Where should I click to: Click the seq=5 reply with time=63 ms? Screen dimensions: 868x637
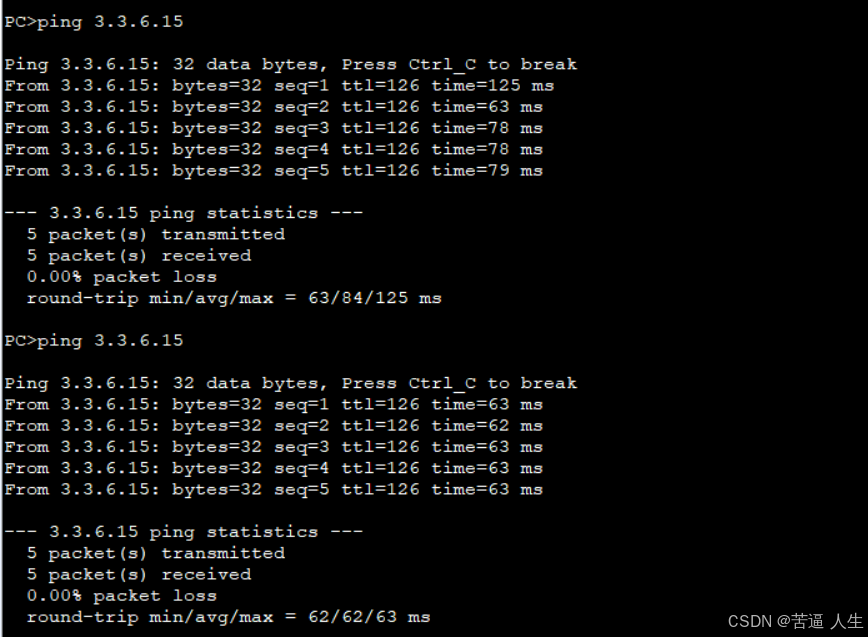tap(273, 490)
